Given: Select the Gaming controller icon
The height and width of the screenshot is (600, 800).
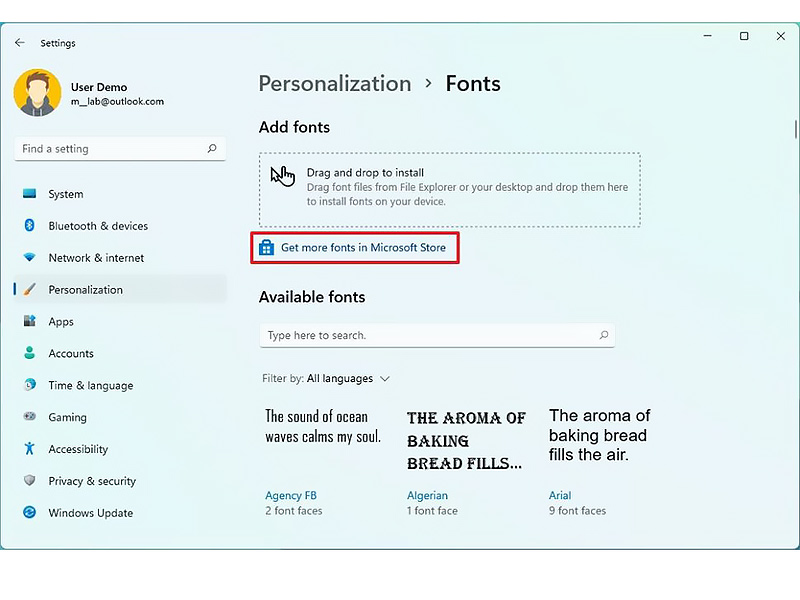Looking at the screenshot, I should point(30,416).
